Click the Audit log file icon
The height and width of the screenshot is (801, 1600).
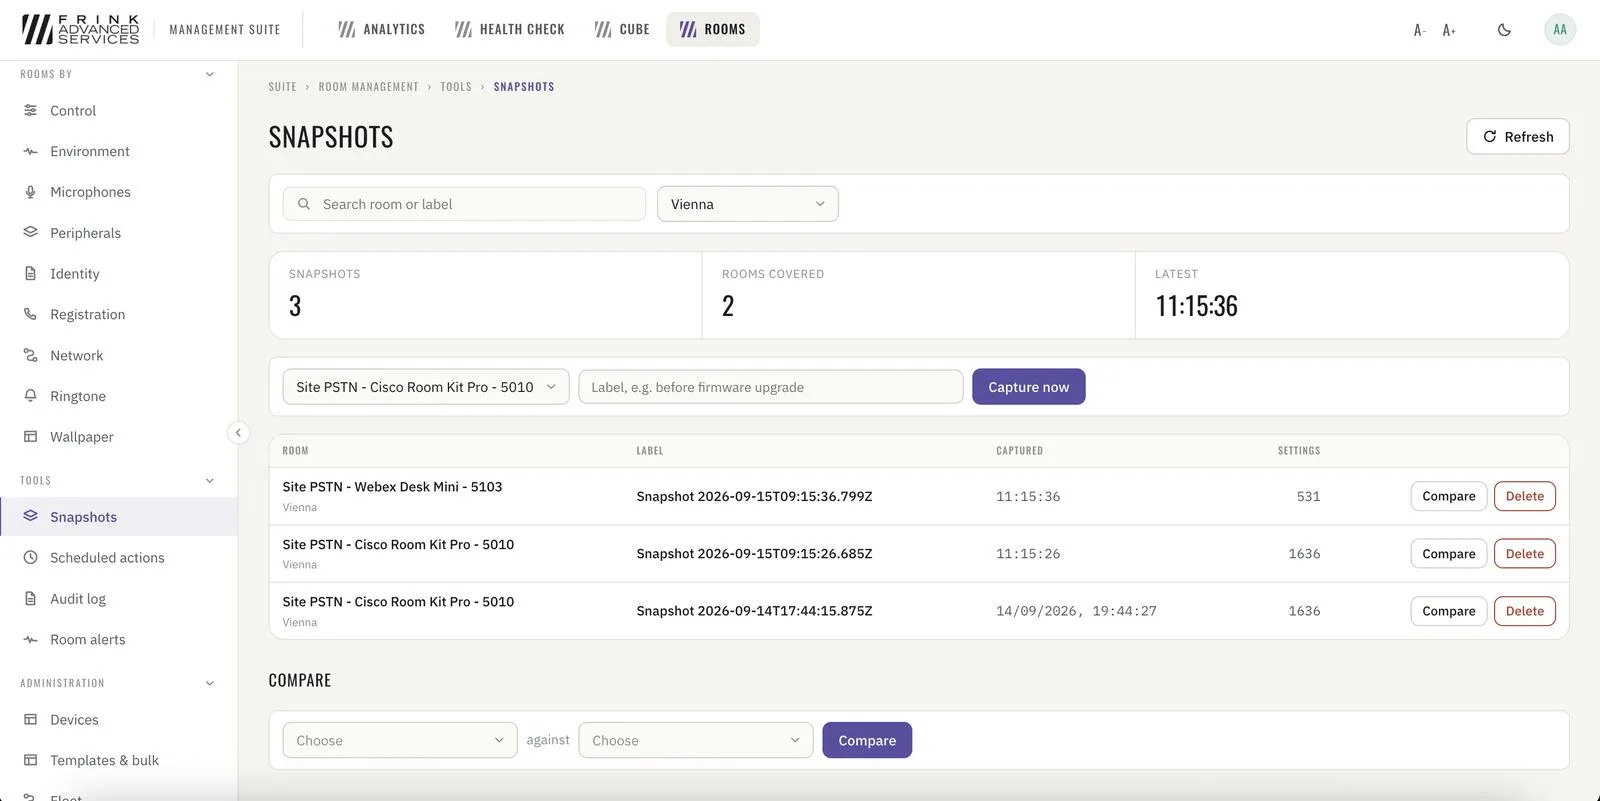click(x=30, y=599)
